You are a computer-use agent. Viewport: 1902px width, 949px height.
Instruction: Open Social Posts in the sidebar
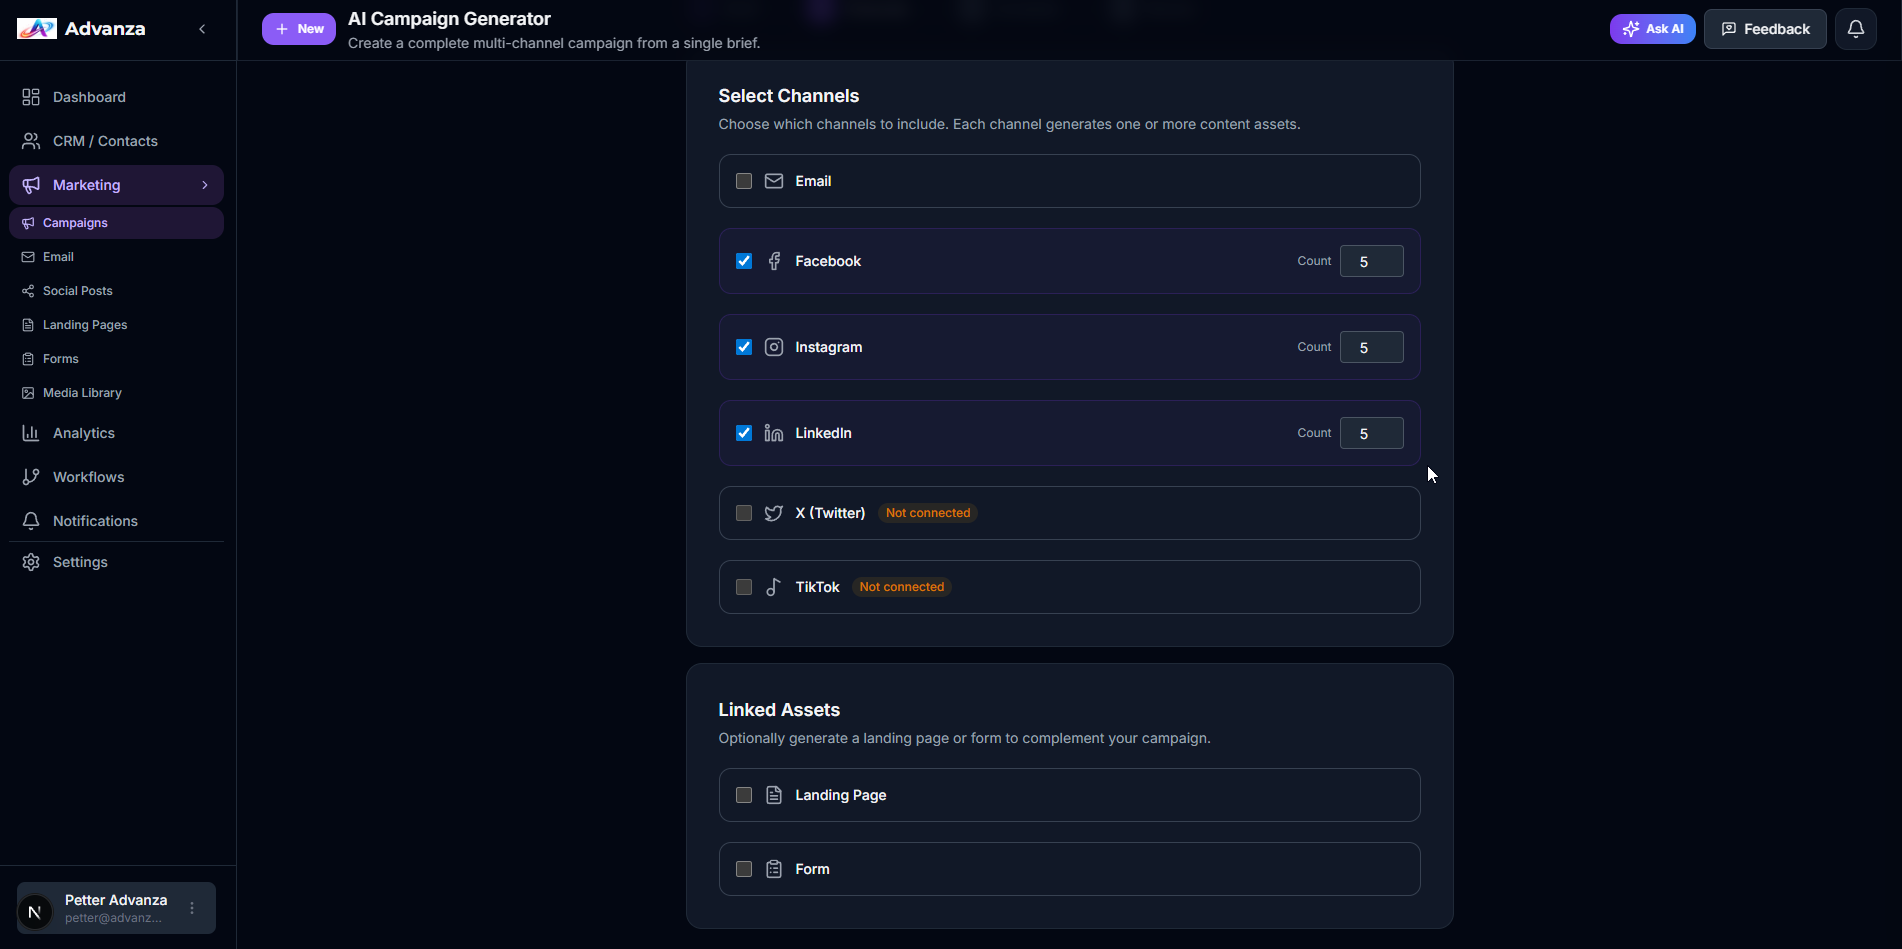[77, 290]
